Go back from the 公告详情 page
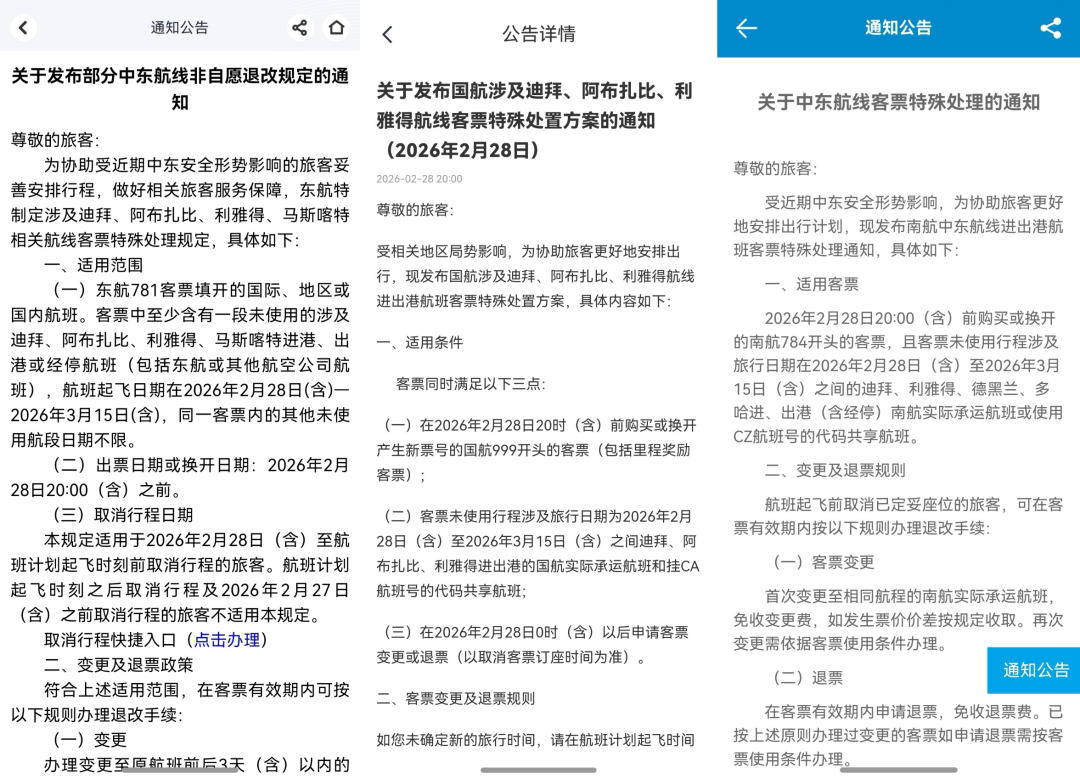The image size is (1080, 779). pyautogui.click(x=388, y=35)
